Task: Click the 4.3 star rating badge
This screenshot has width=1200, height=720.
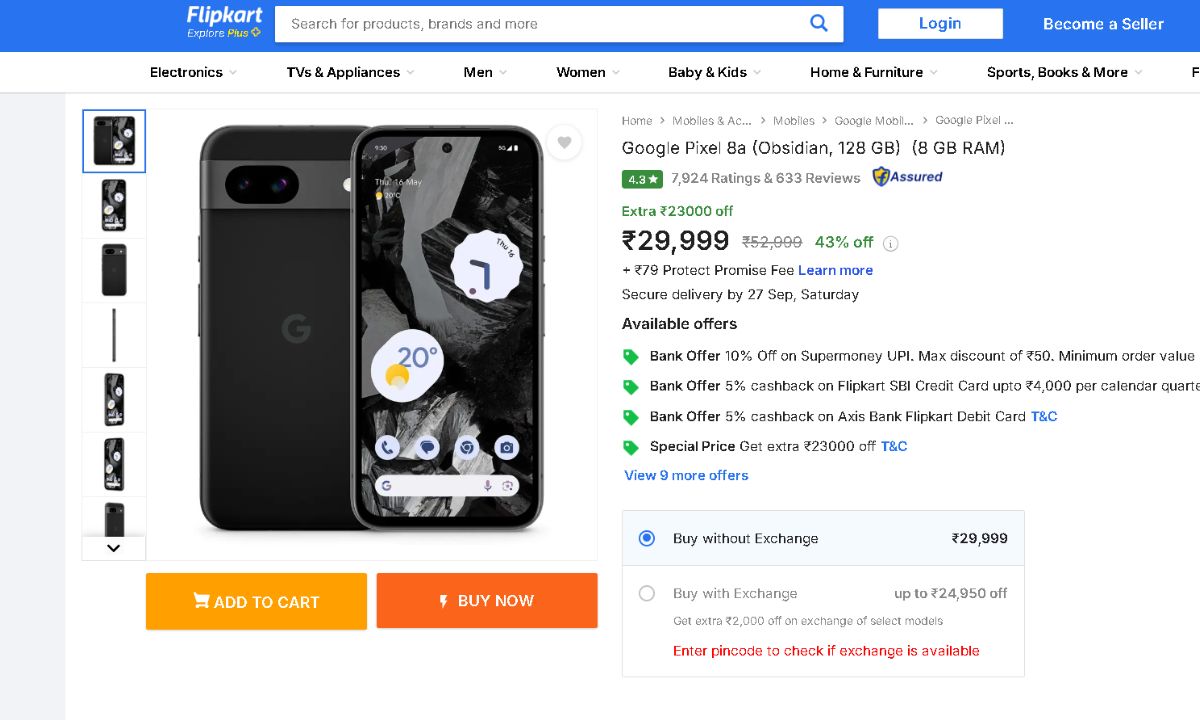Action: click(x=642, y=179)
